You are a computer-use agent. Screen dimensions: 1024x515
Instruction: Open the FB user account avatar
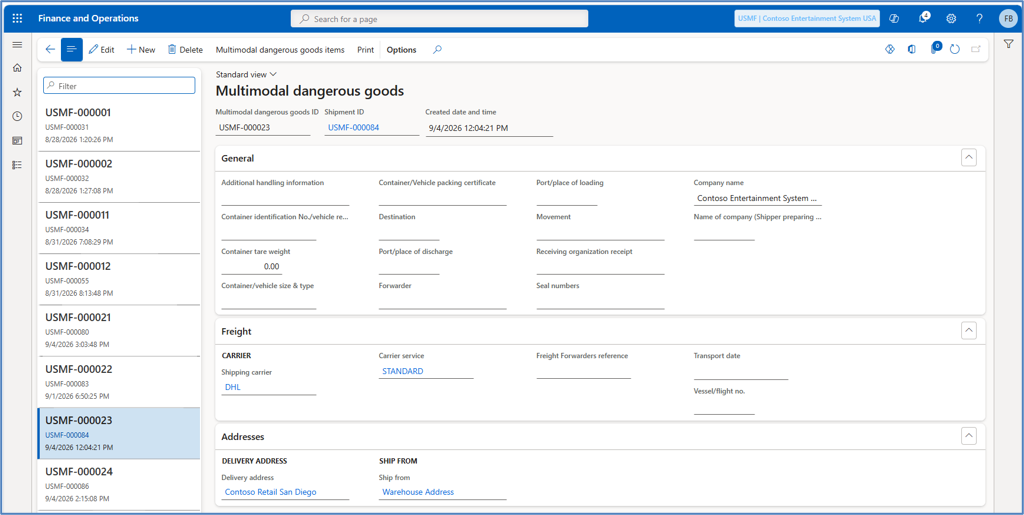click(1007, 18)
